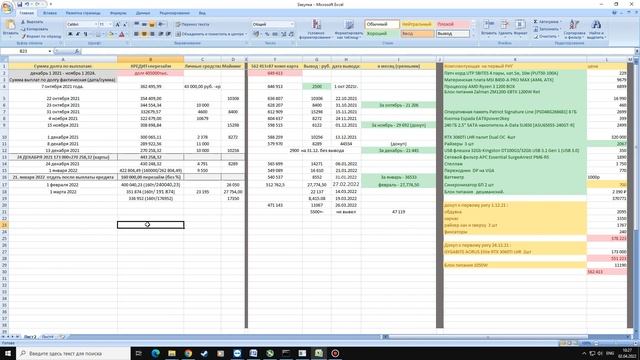Switch to the Вид ribbon tab
This screenshot has width=640, height=360.
202,13
